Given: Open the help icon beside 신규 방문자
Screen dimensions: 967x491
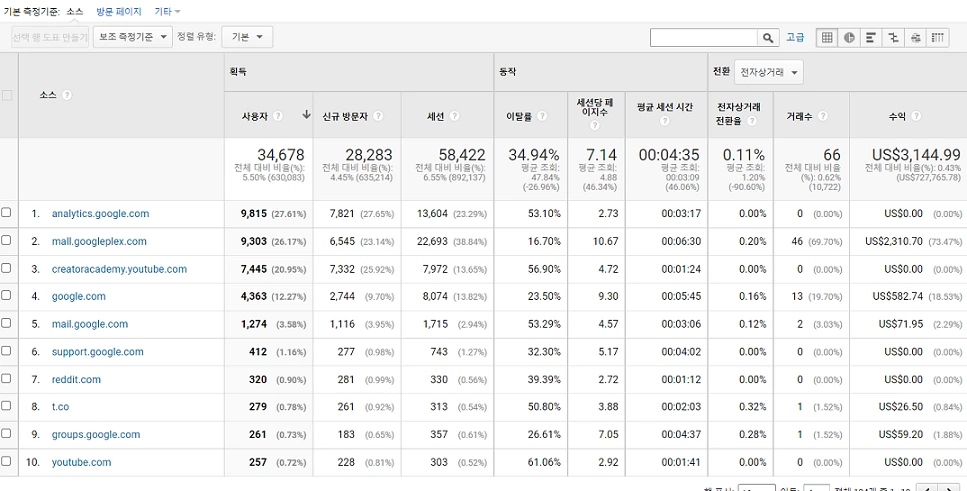Looking at the screenshot, I should pyautogui.click(x=378, y=116).
